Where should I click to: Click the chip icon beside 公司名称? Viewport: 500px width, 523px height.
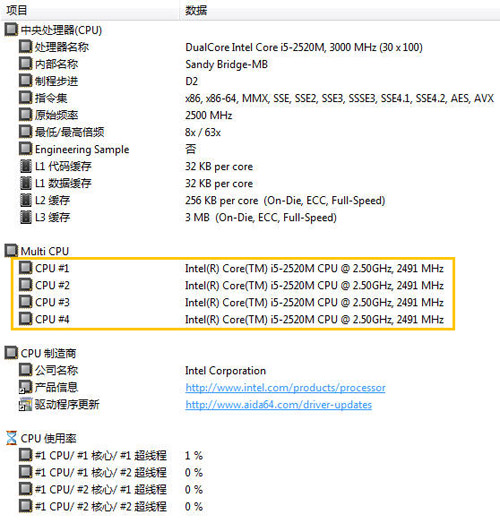pyautogui.click(x=25, y=370)
